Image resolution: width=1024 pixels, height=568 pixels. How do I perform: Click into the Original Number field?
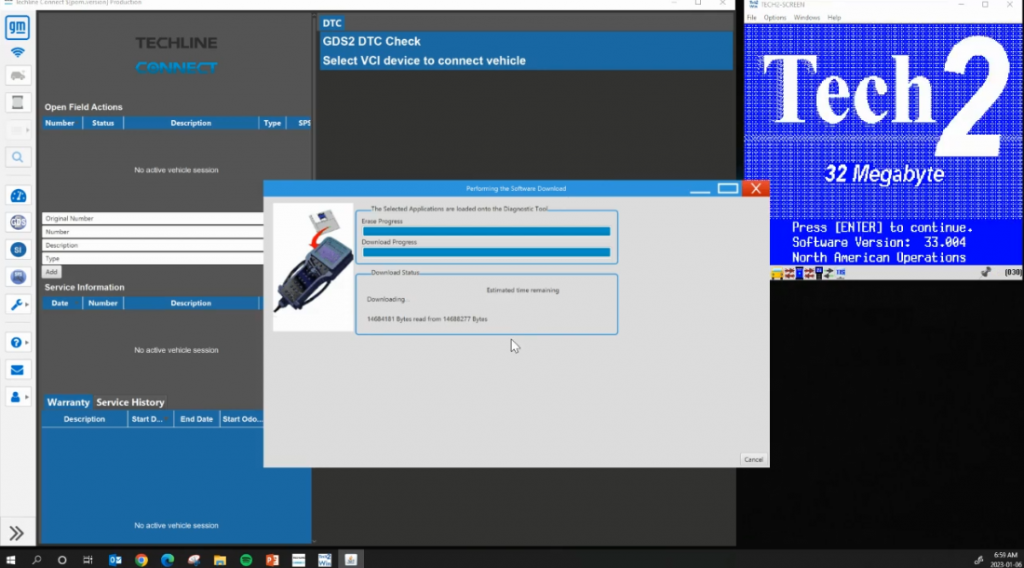(153, 219)
